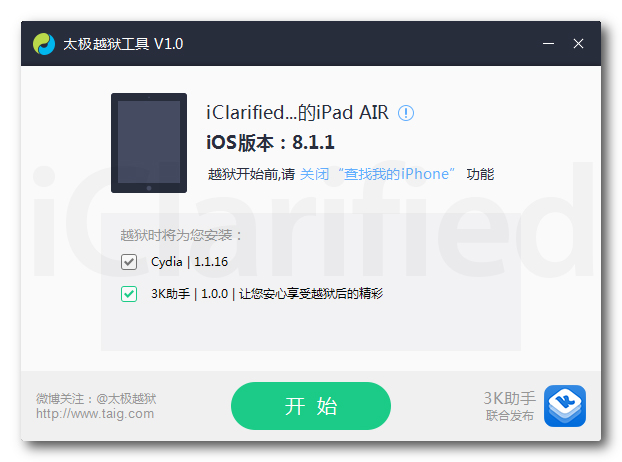Click the 3K助手 联合发布 text label
Screen dimensions: 622x462
[x=510, y=406]
